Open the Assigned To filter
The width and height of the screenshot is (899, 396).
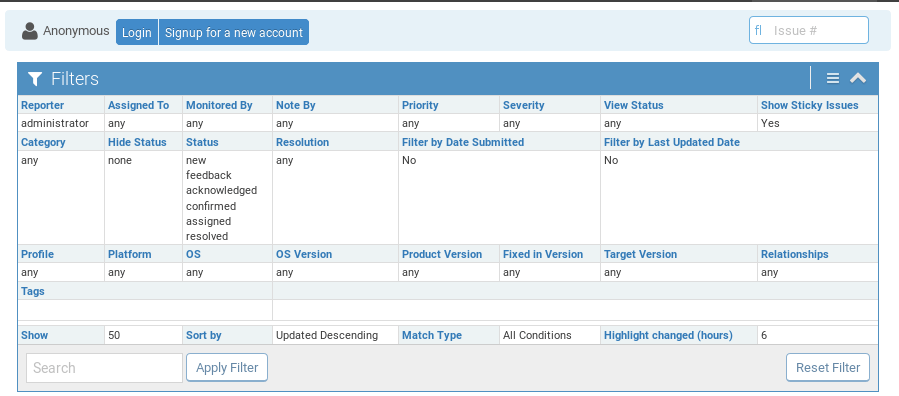138,105
